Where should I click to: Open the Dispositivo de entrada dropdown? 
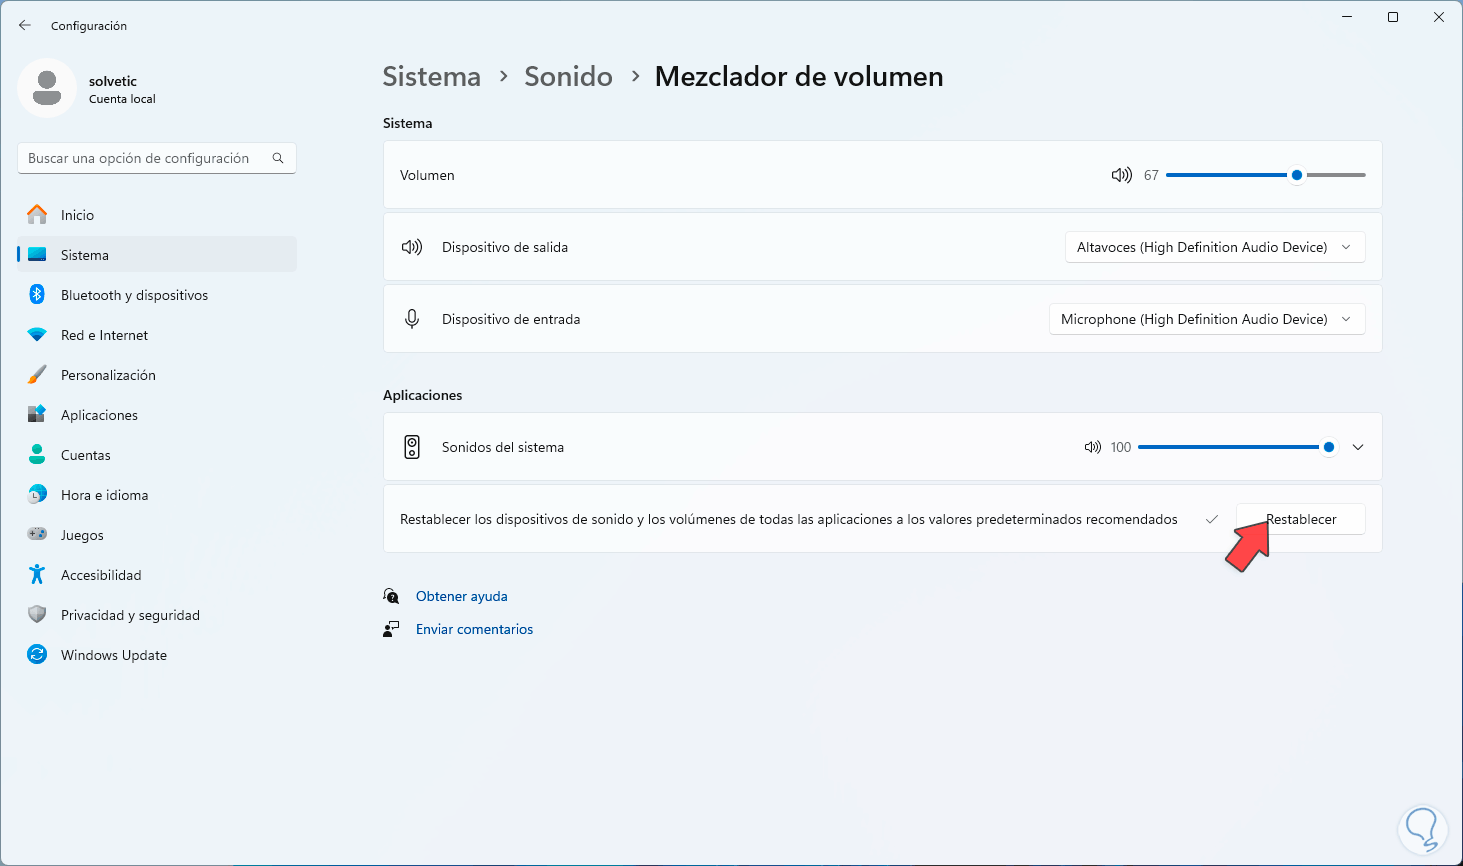point(1206,319)
